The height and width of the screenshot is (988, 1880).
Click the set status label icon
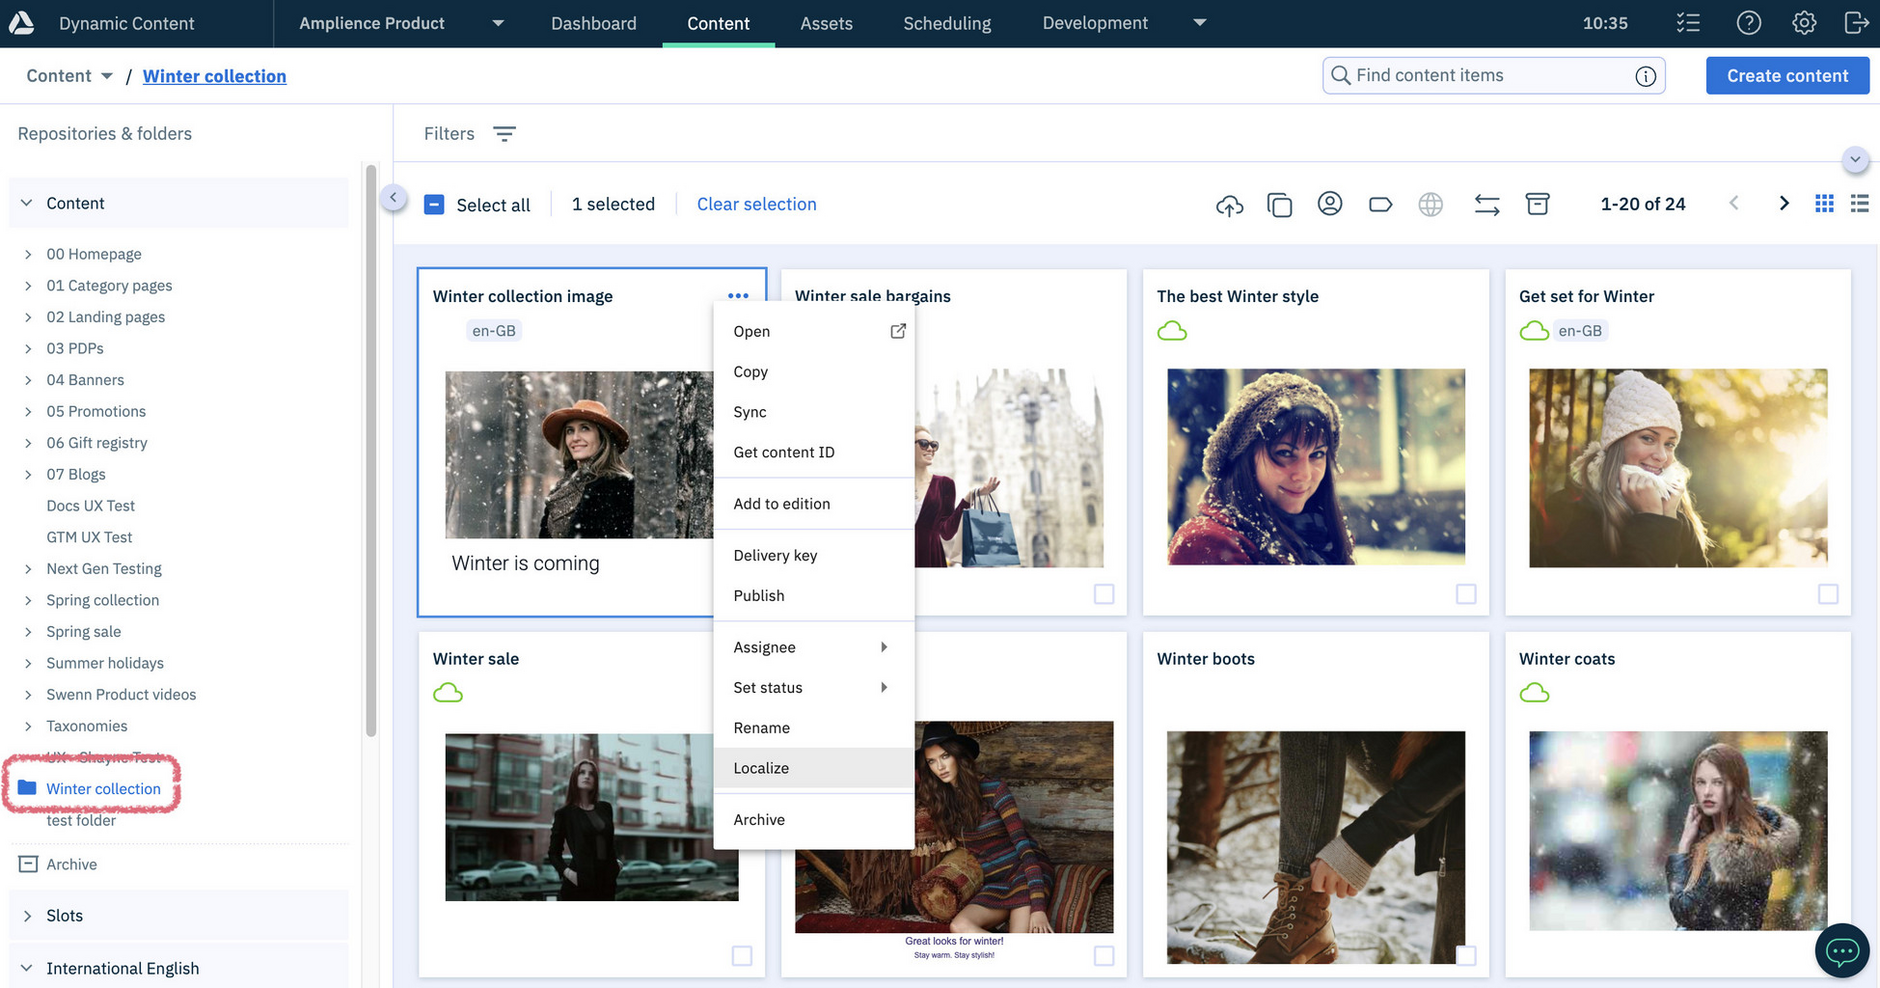pos(1380,205)
